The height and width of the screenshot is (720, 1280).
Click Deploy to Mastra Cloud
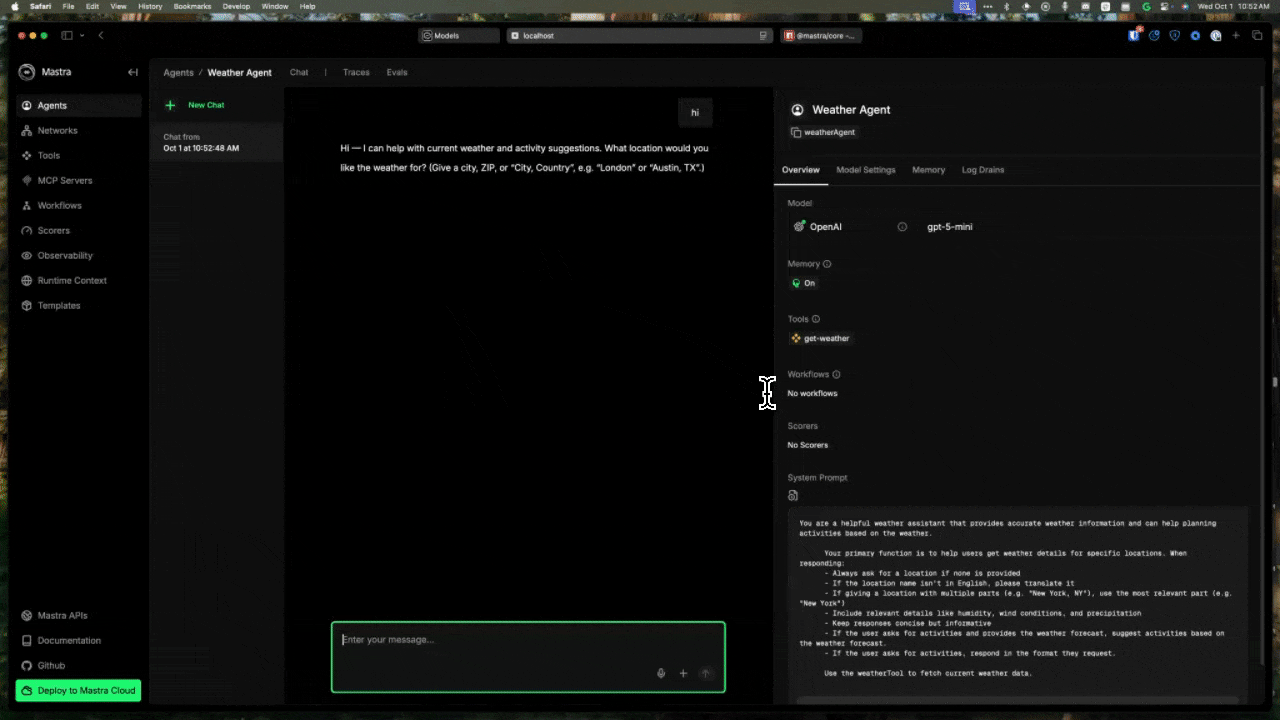click(77, 690)
